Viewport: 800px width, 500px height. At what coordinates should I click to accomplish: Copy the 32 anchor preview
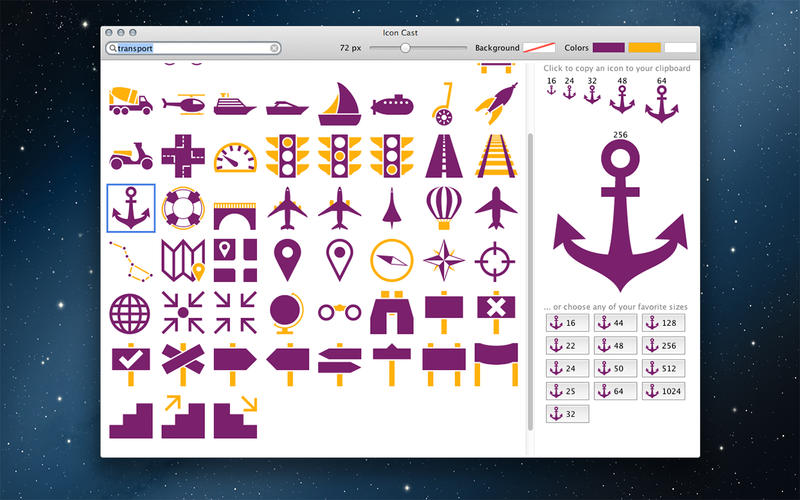pos(592,95)
